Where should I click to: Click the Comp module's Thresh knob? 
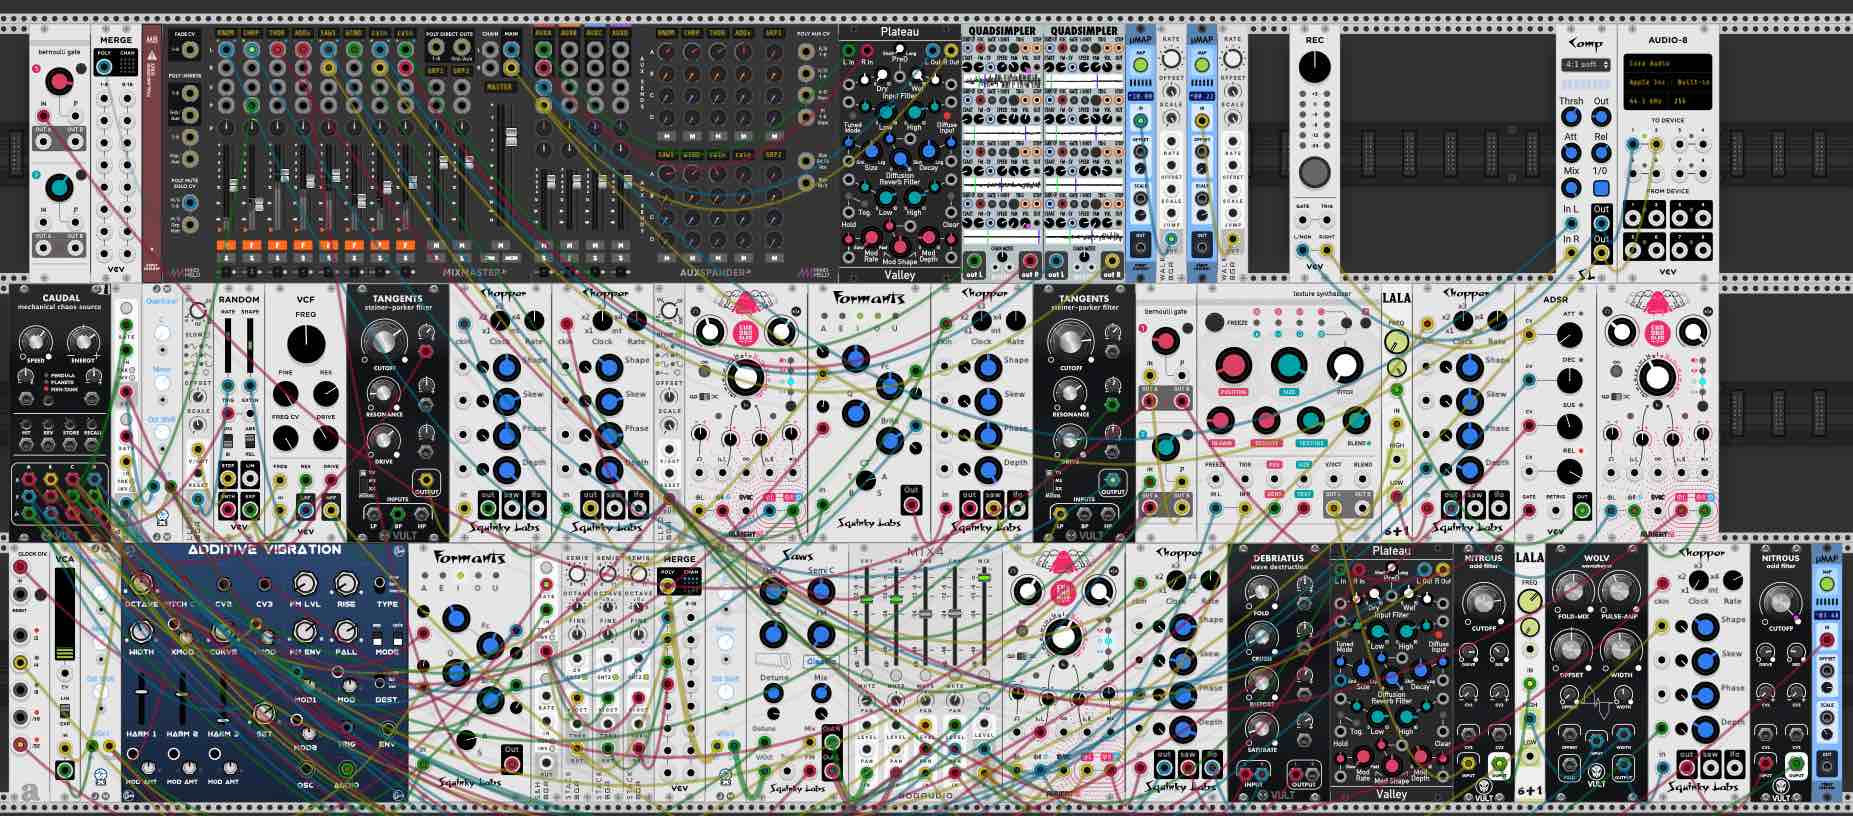[x=1571, y=118]
